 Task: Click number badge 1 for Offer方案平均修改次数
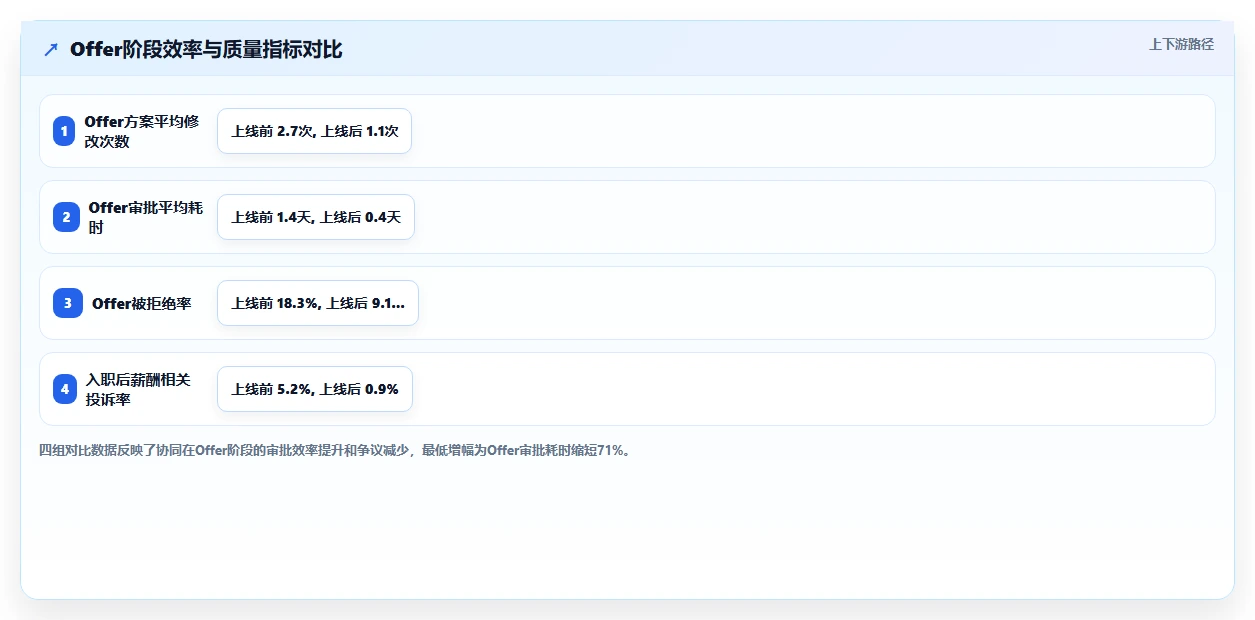(x=64, y=131)
